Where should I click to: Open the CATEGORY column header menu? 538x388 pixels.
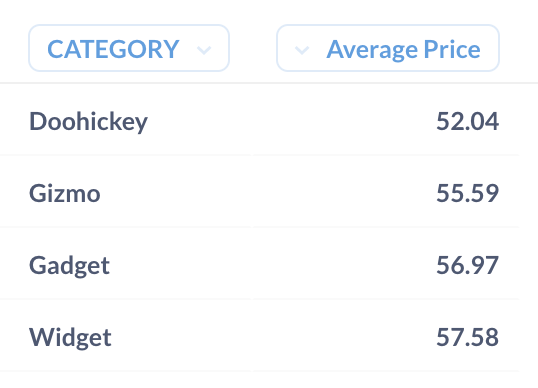coord(129,48)
